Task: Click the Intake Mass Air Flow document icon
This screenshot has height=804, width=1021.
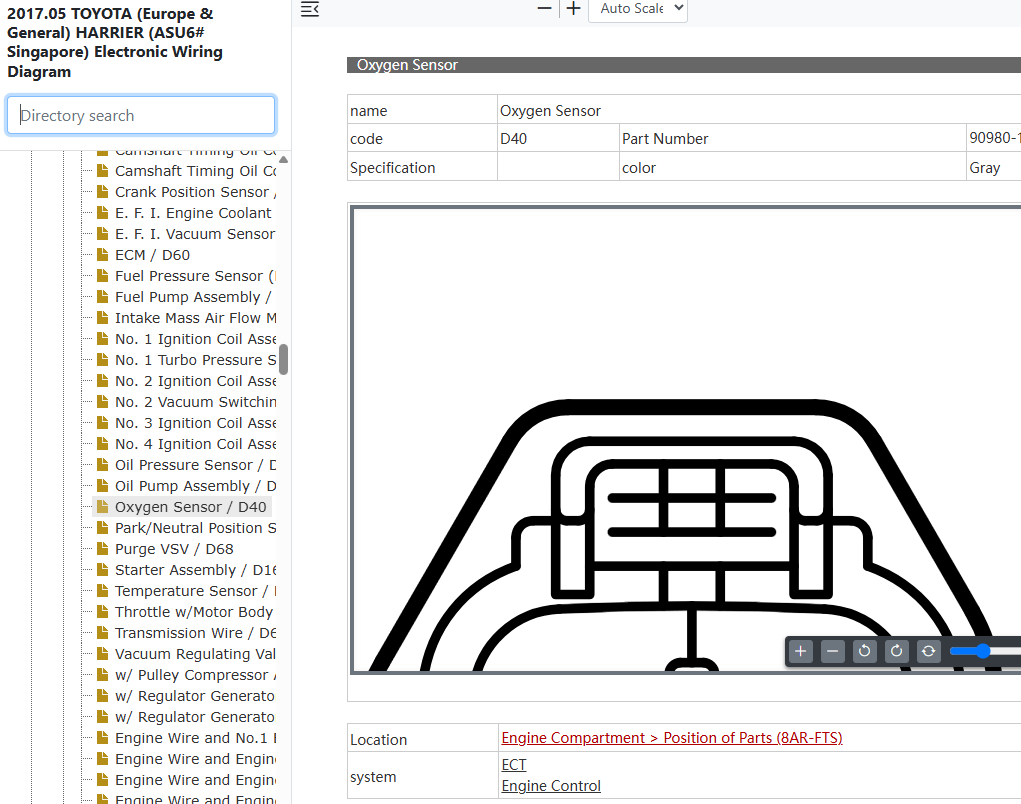Action: coord(102,317)
